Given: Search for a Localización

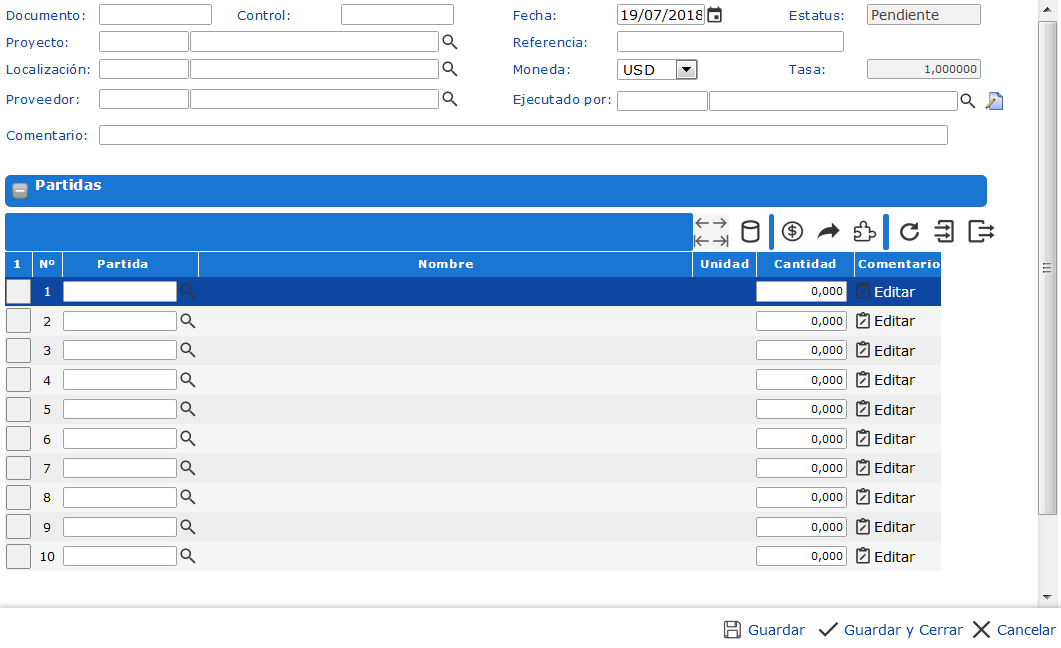Looking at the screenshot, I should coord(450,69).
